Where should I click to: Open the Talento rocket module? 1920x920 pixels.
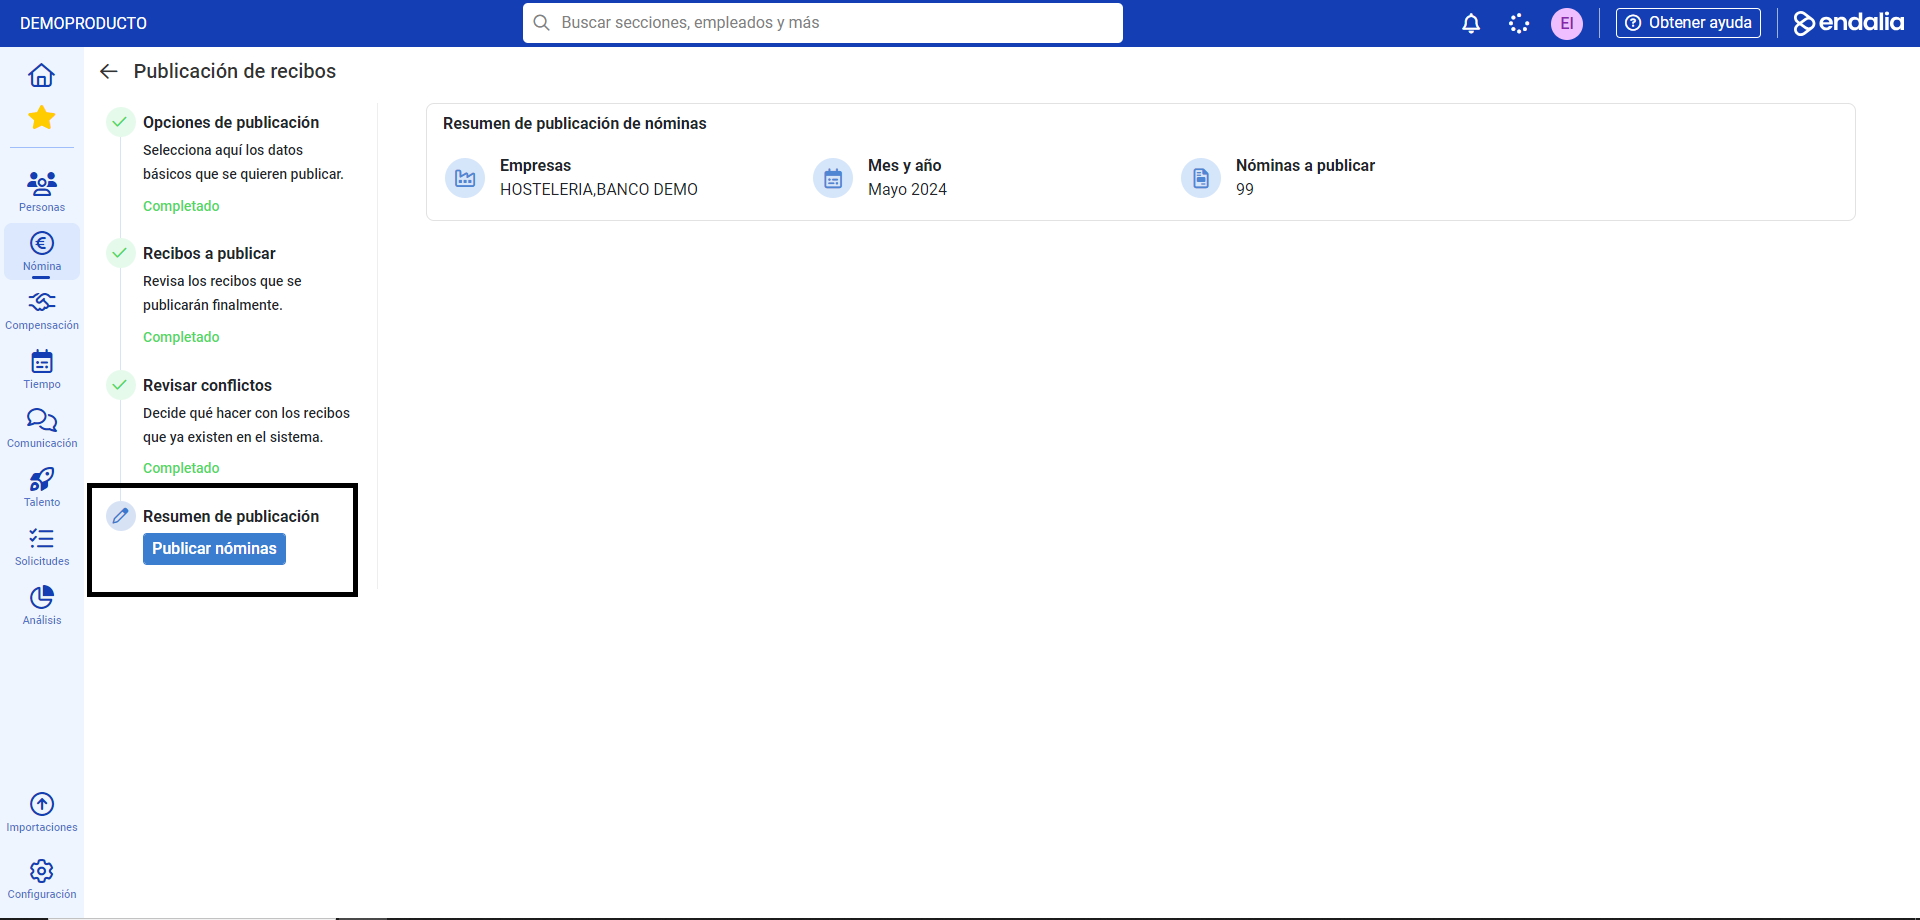coord(42,487)
